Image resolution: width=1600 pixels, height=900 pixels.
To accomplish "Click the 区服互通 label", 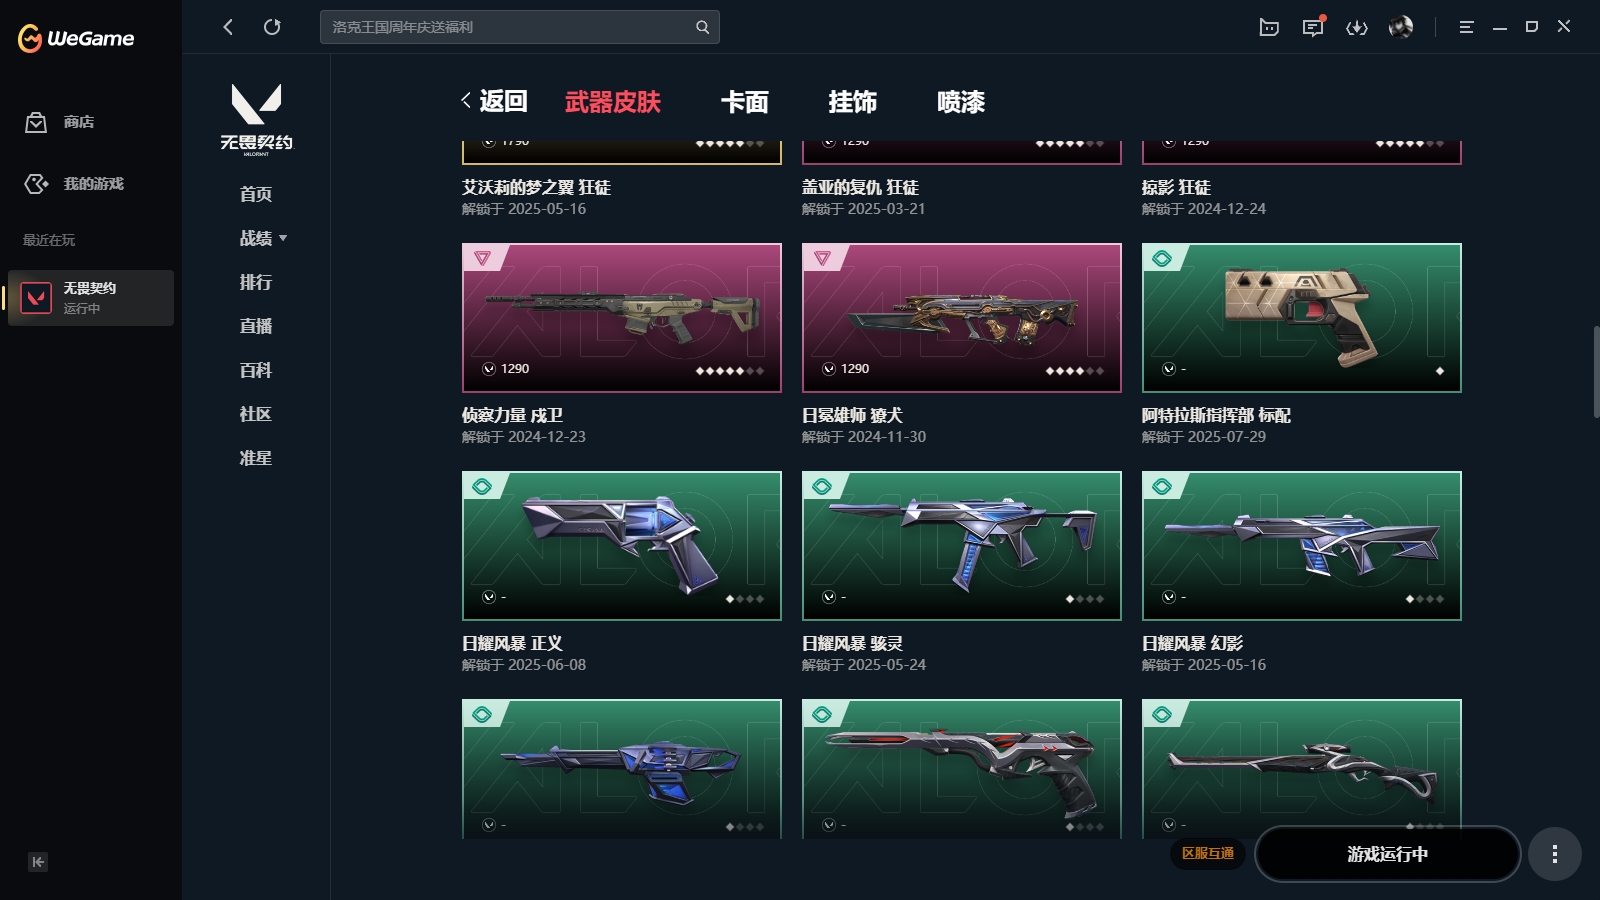I will (x=1208, y=853).
